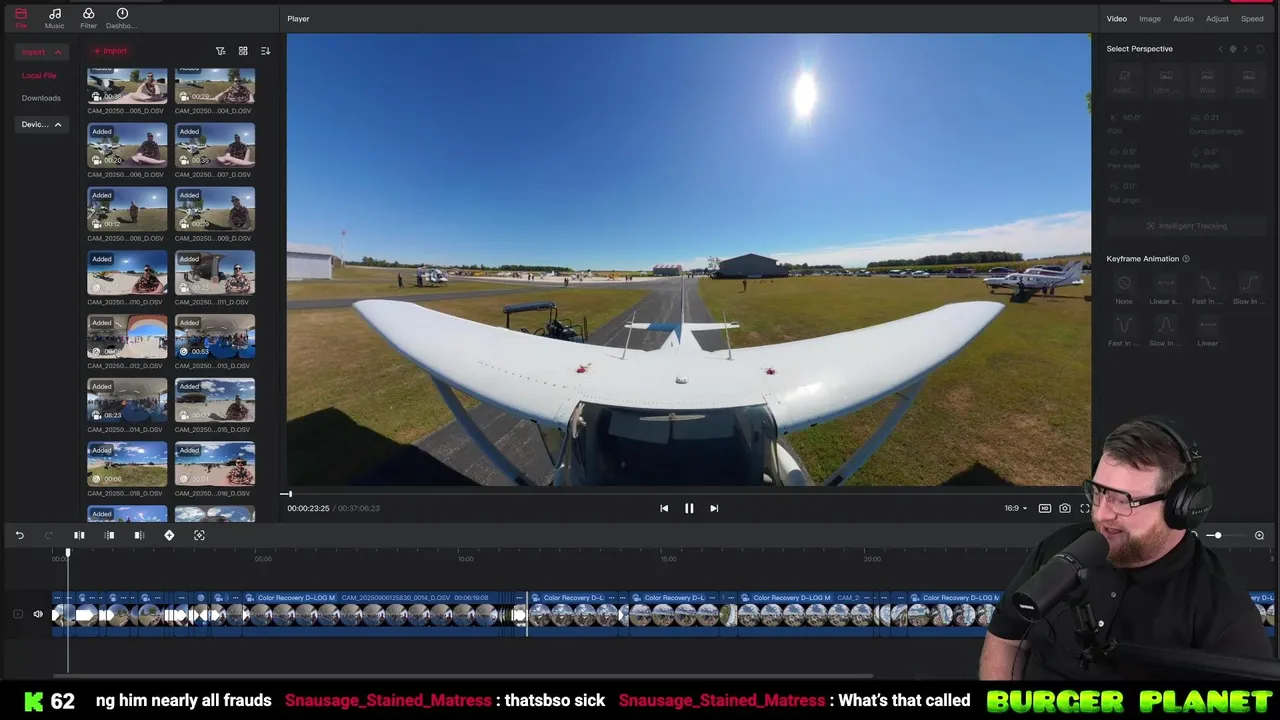Viewport: 1280px width, 720px height.
Task: Select clip CAM_20250...011_D.OSV thumbnail
Action: [x=215, y=273]
